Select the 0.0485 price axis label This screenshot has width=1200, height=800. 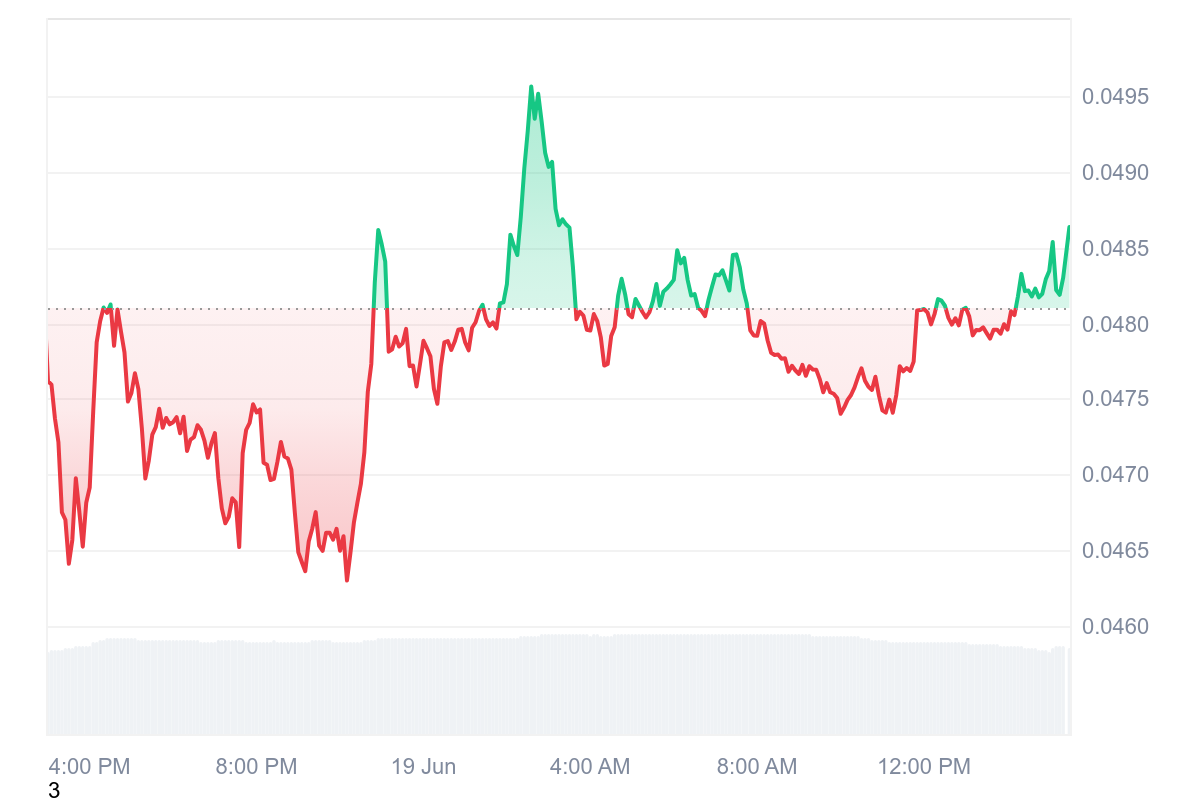1115,248
